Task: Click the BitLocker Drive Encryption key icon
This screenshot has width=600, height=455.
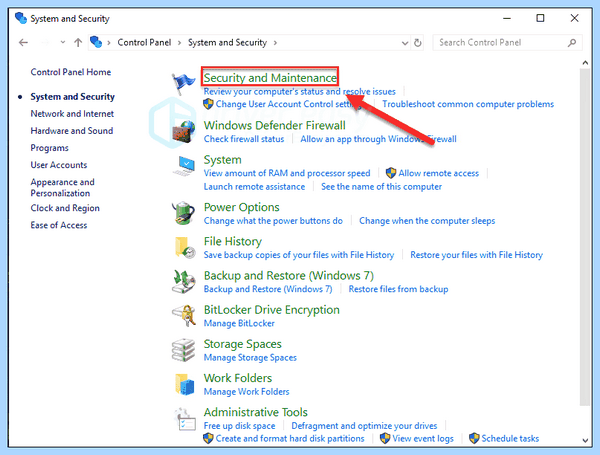Action: tap(184, 315)
